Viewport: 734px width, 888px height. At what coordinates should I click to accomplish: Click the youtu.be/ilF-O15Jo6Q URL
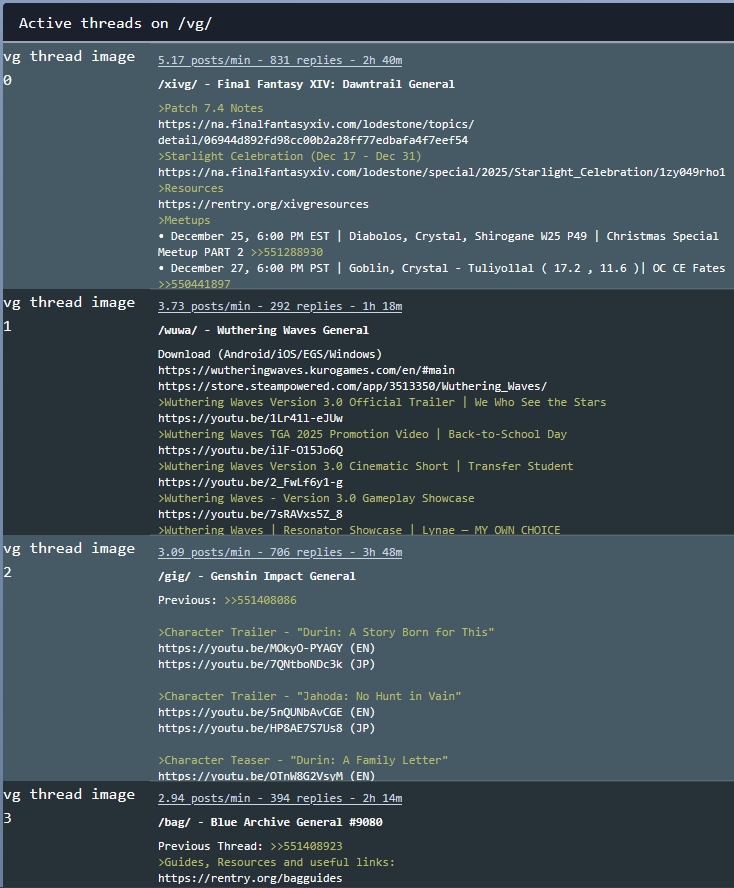tap(250, 450)
